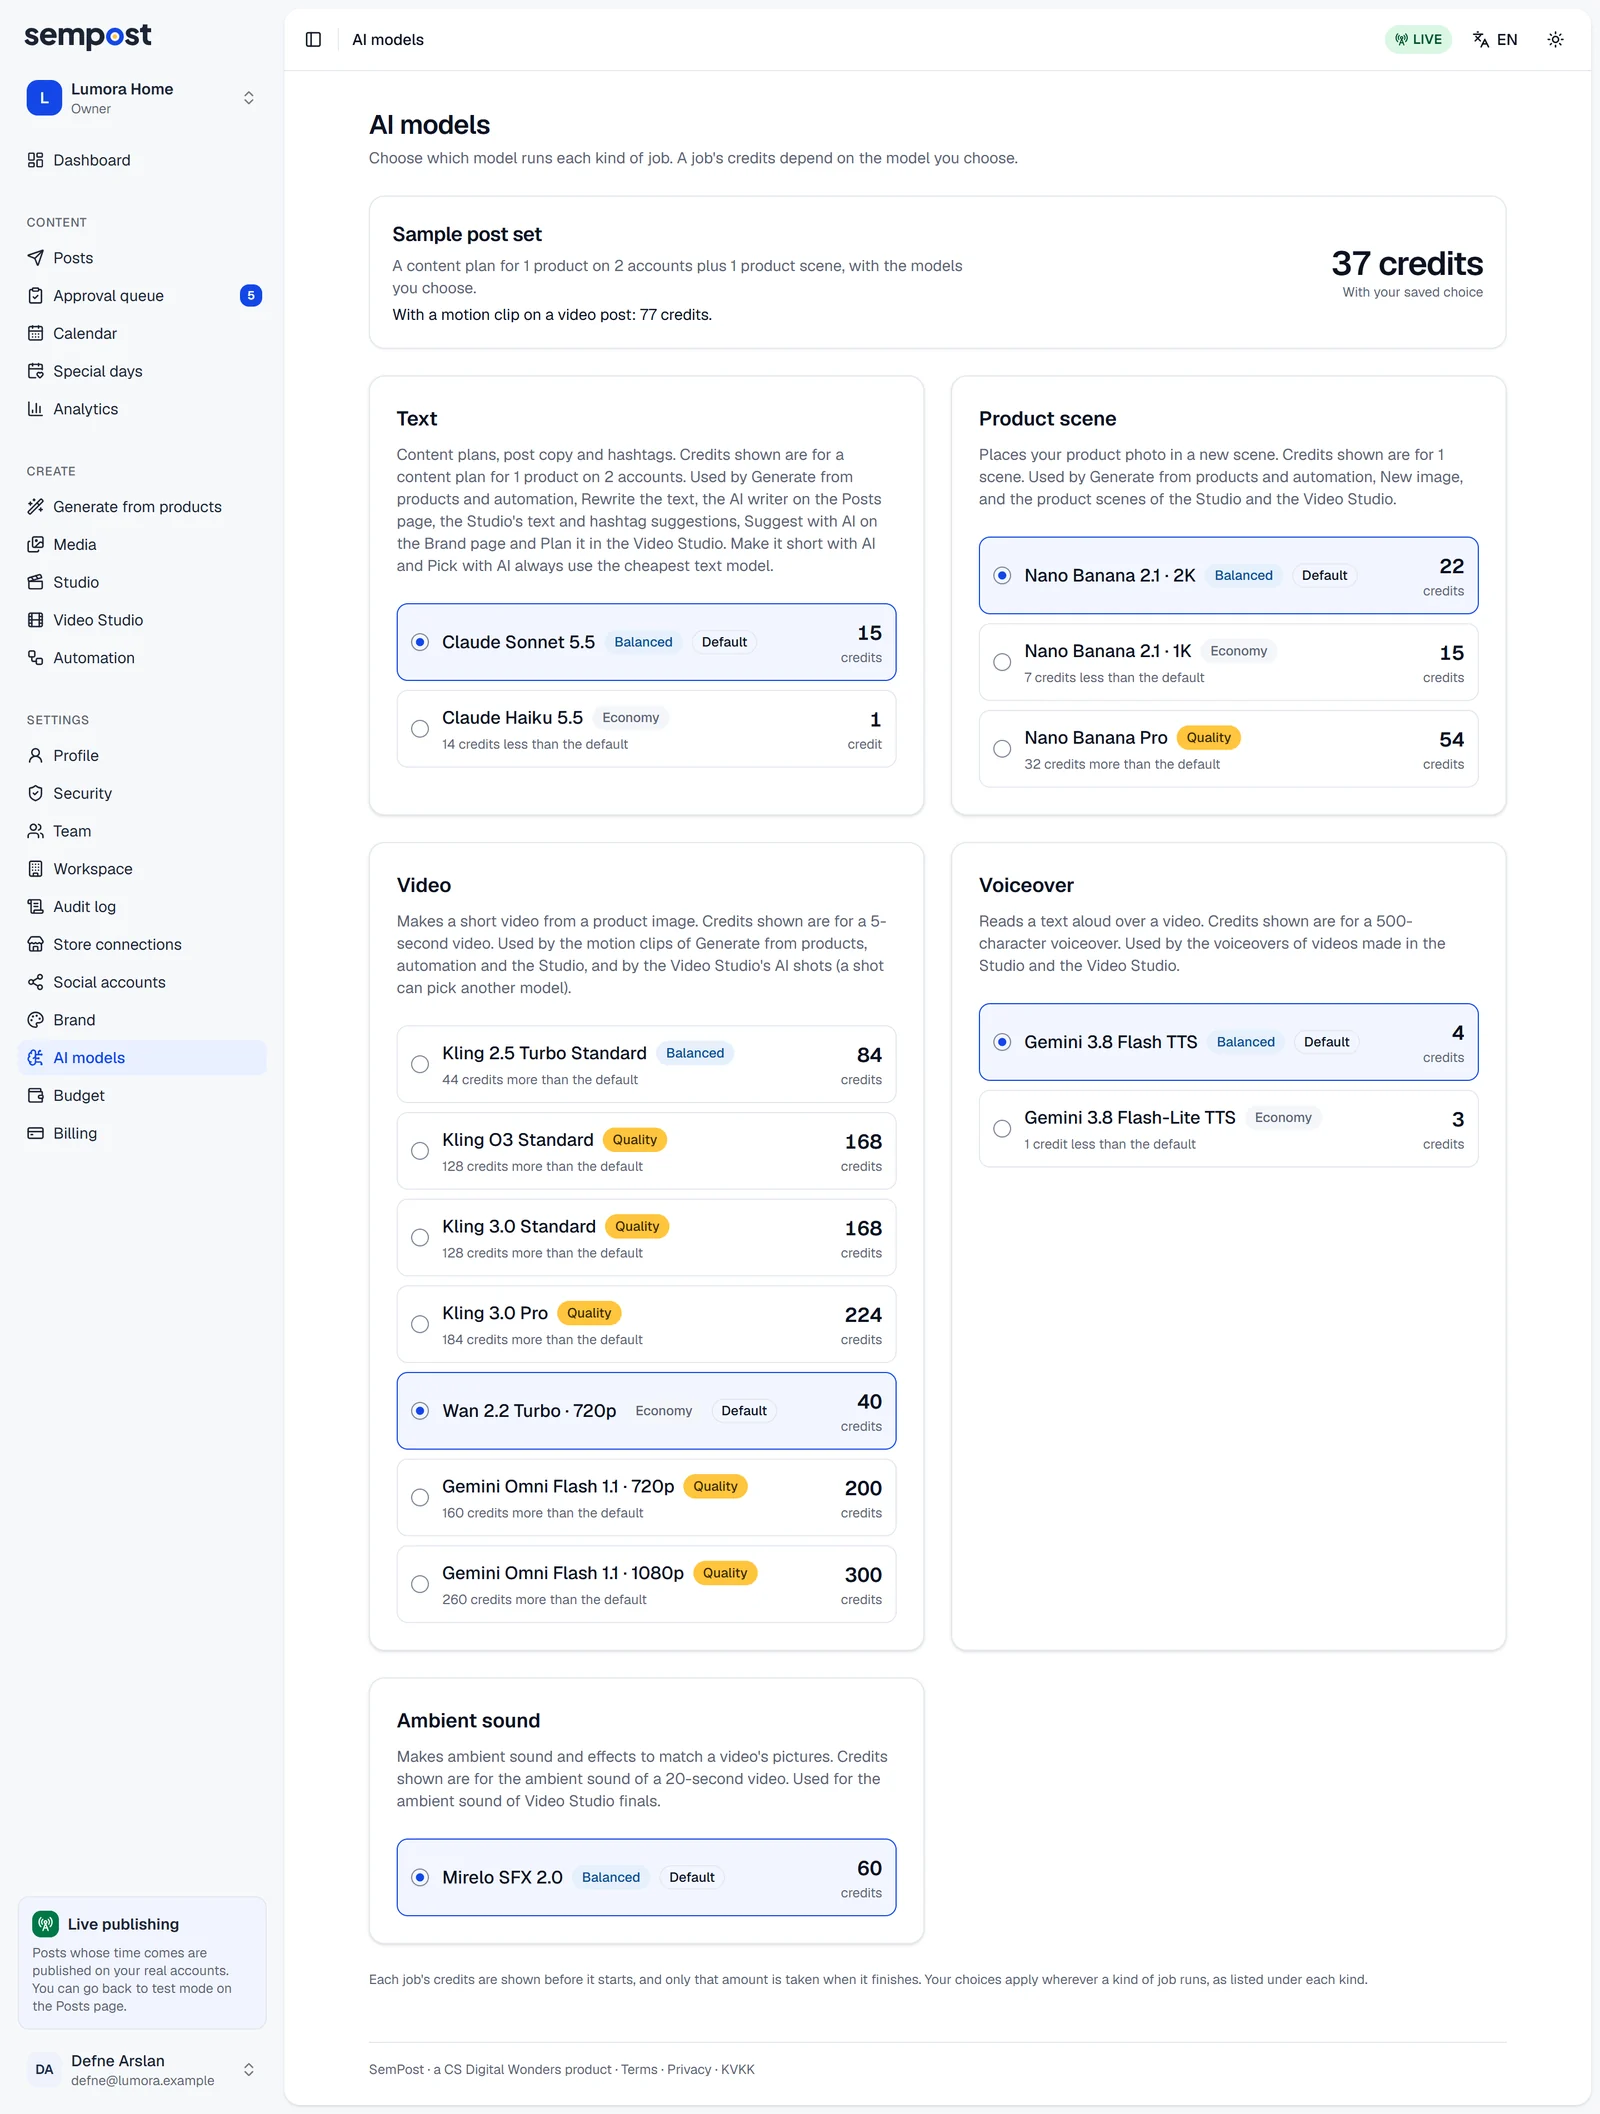Click Generate from products wand icon
Viewport: 1600px width, 2114px height.
click(x=36, y=507)
